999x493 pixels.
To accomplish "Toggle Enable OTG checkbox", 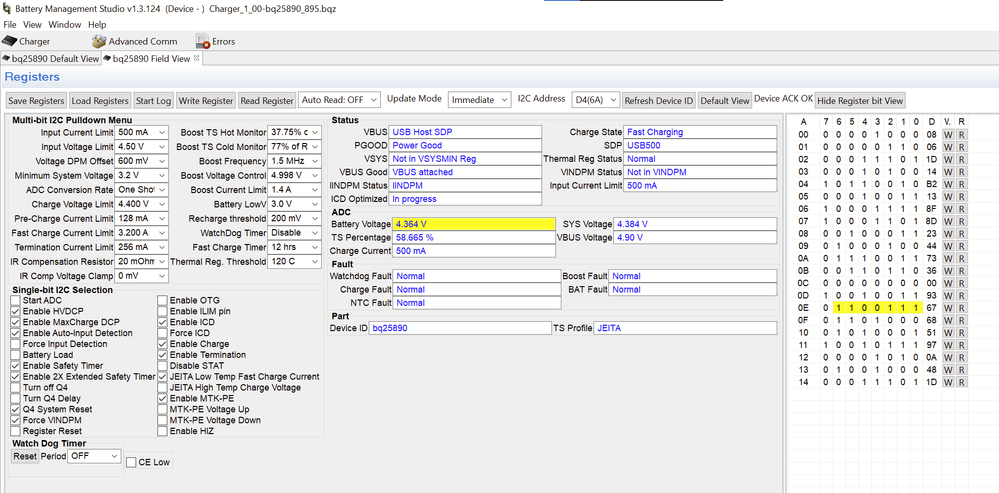I will [x=163, y=300].
